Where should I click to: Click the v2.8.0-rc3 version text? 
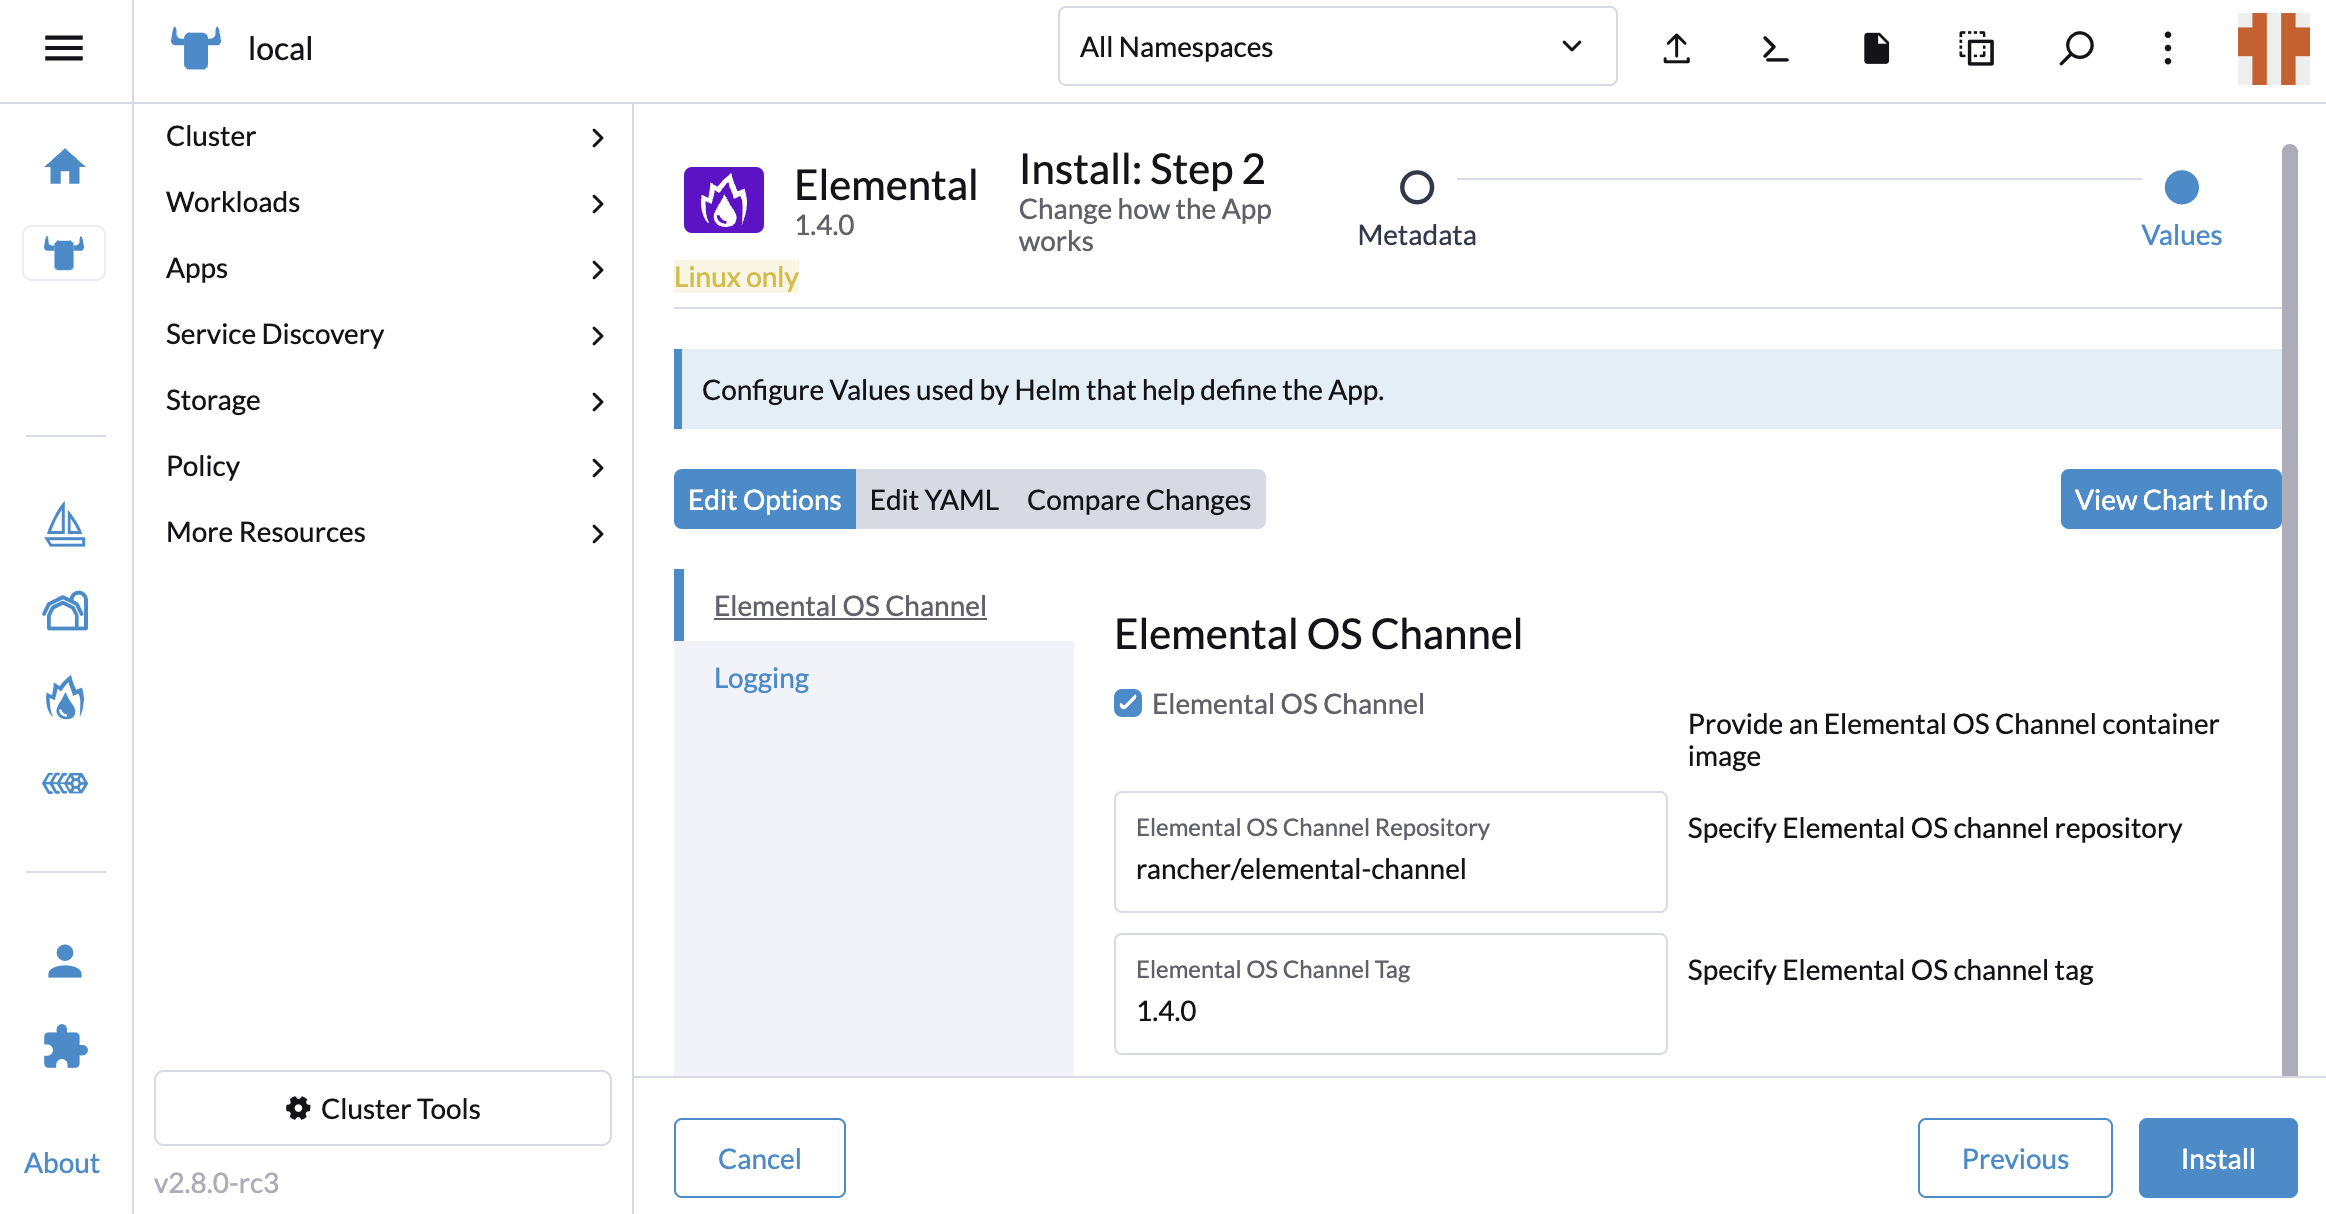coord(216,1183)
